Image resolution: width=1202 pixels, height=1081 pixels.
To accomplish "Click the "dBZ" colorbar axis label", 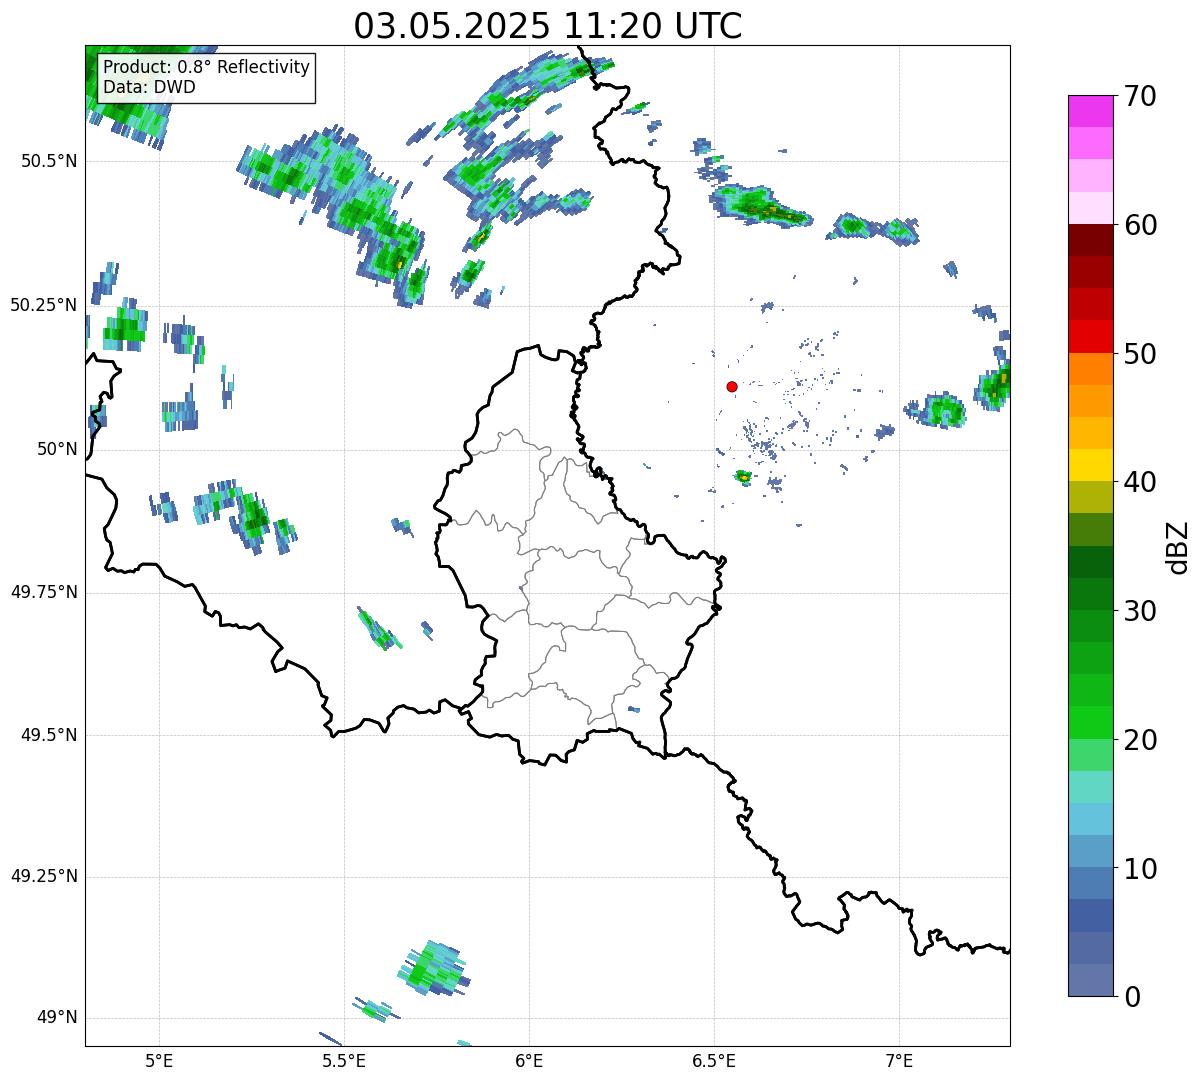I will pos(1178,546).
